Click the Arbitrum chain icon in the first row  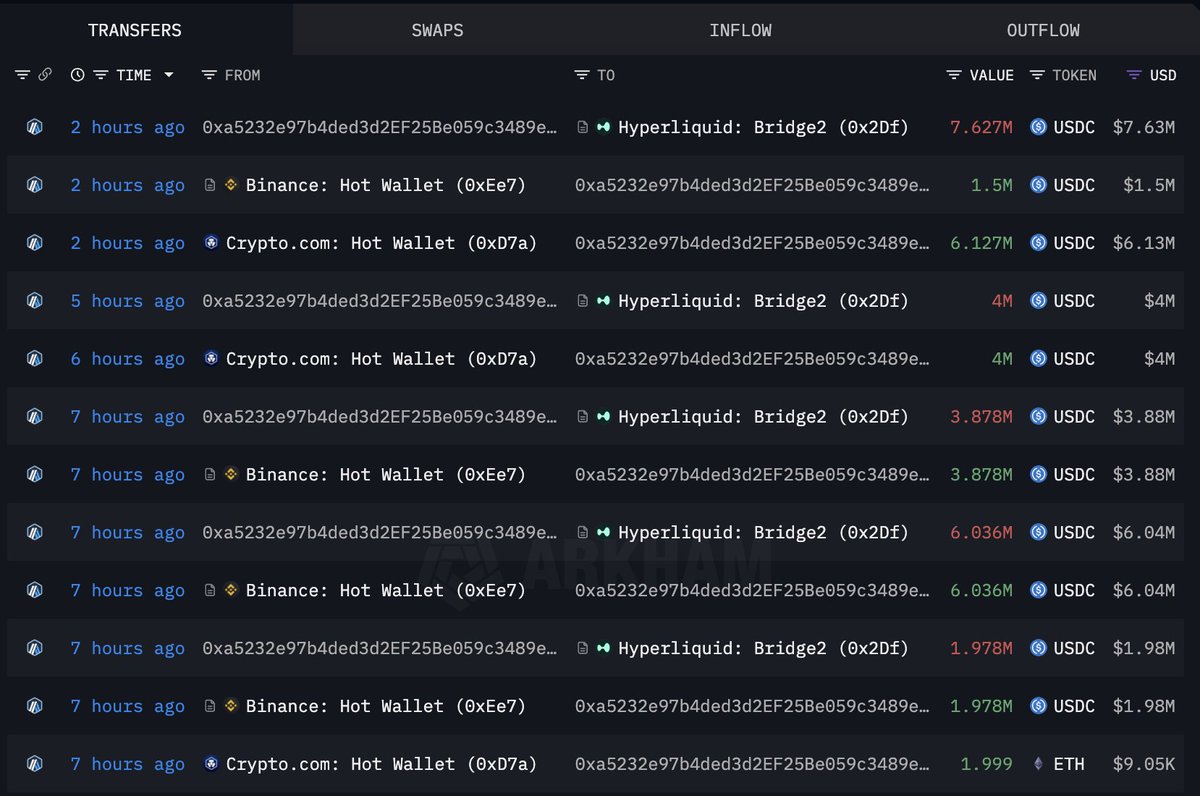35,127
